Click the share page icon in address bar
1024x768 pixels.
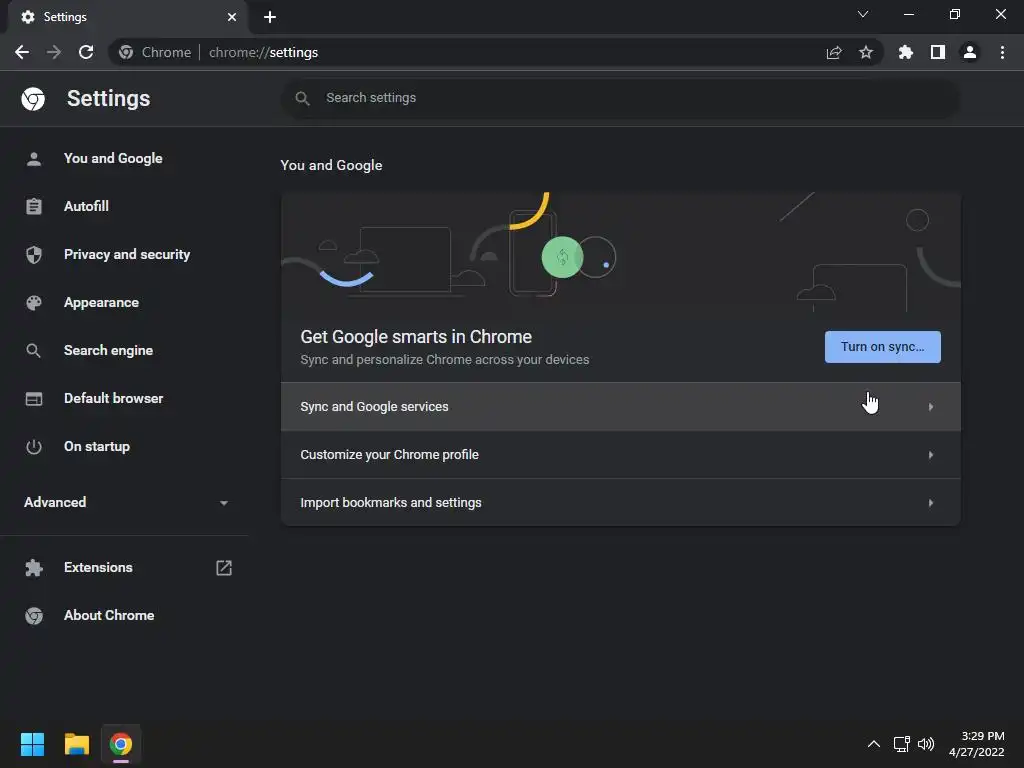[x=834, y=52]
